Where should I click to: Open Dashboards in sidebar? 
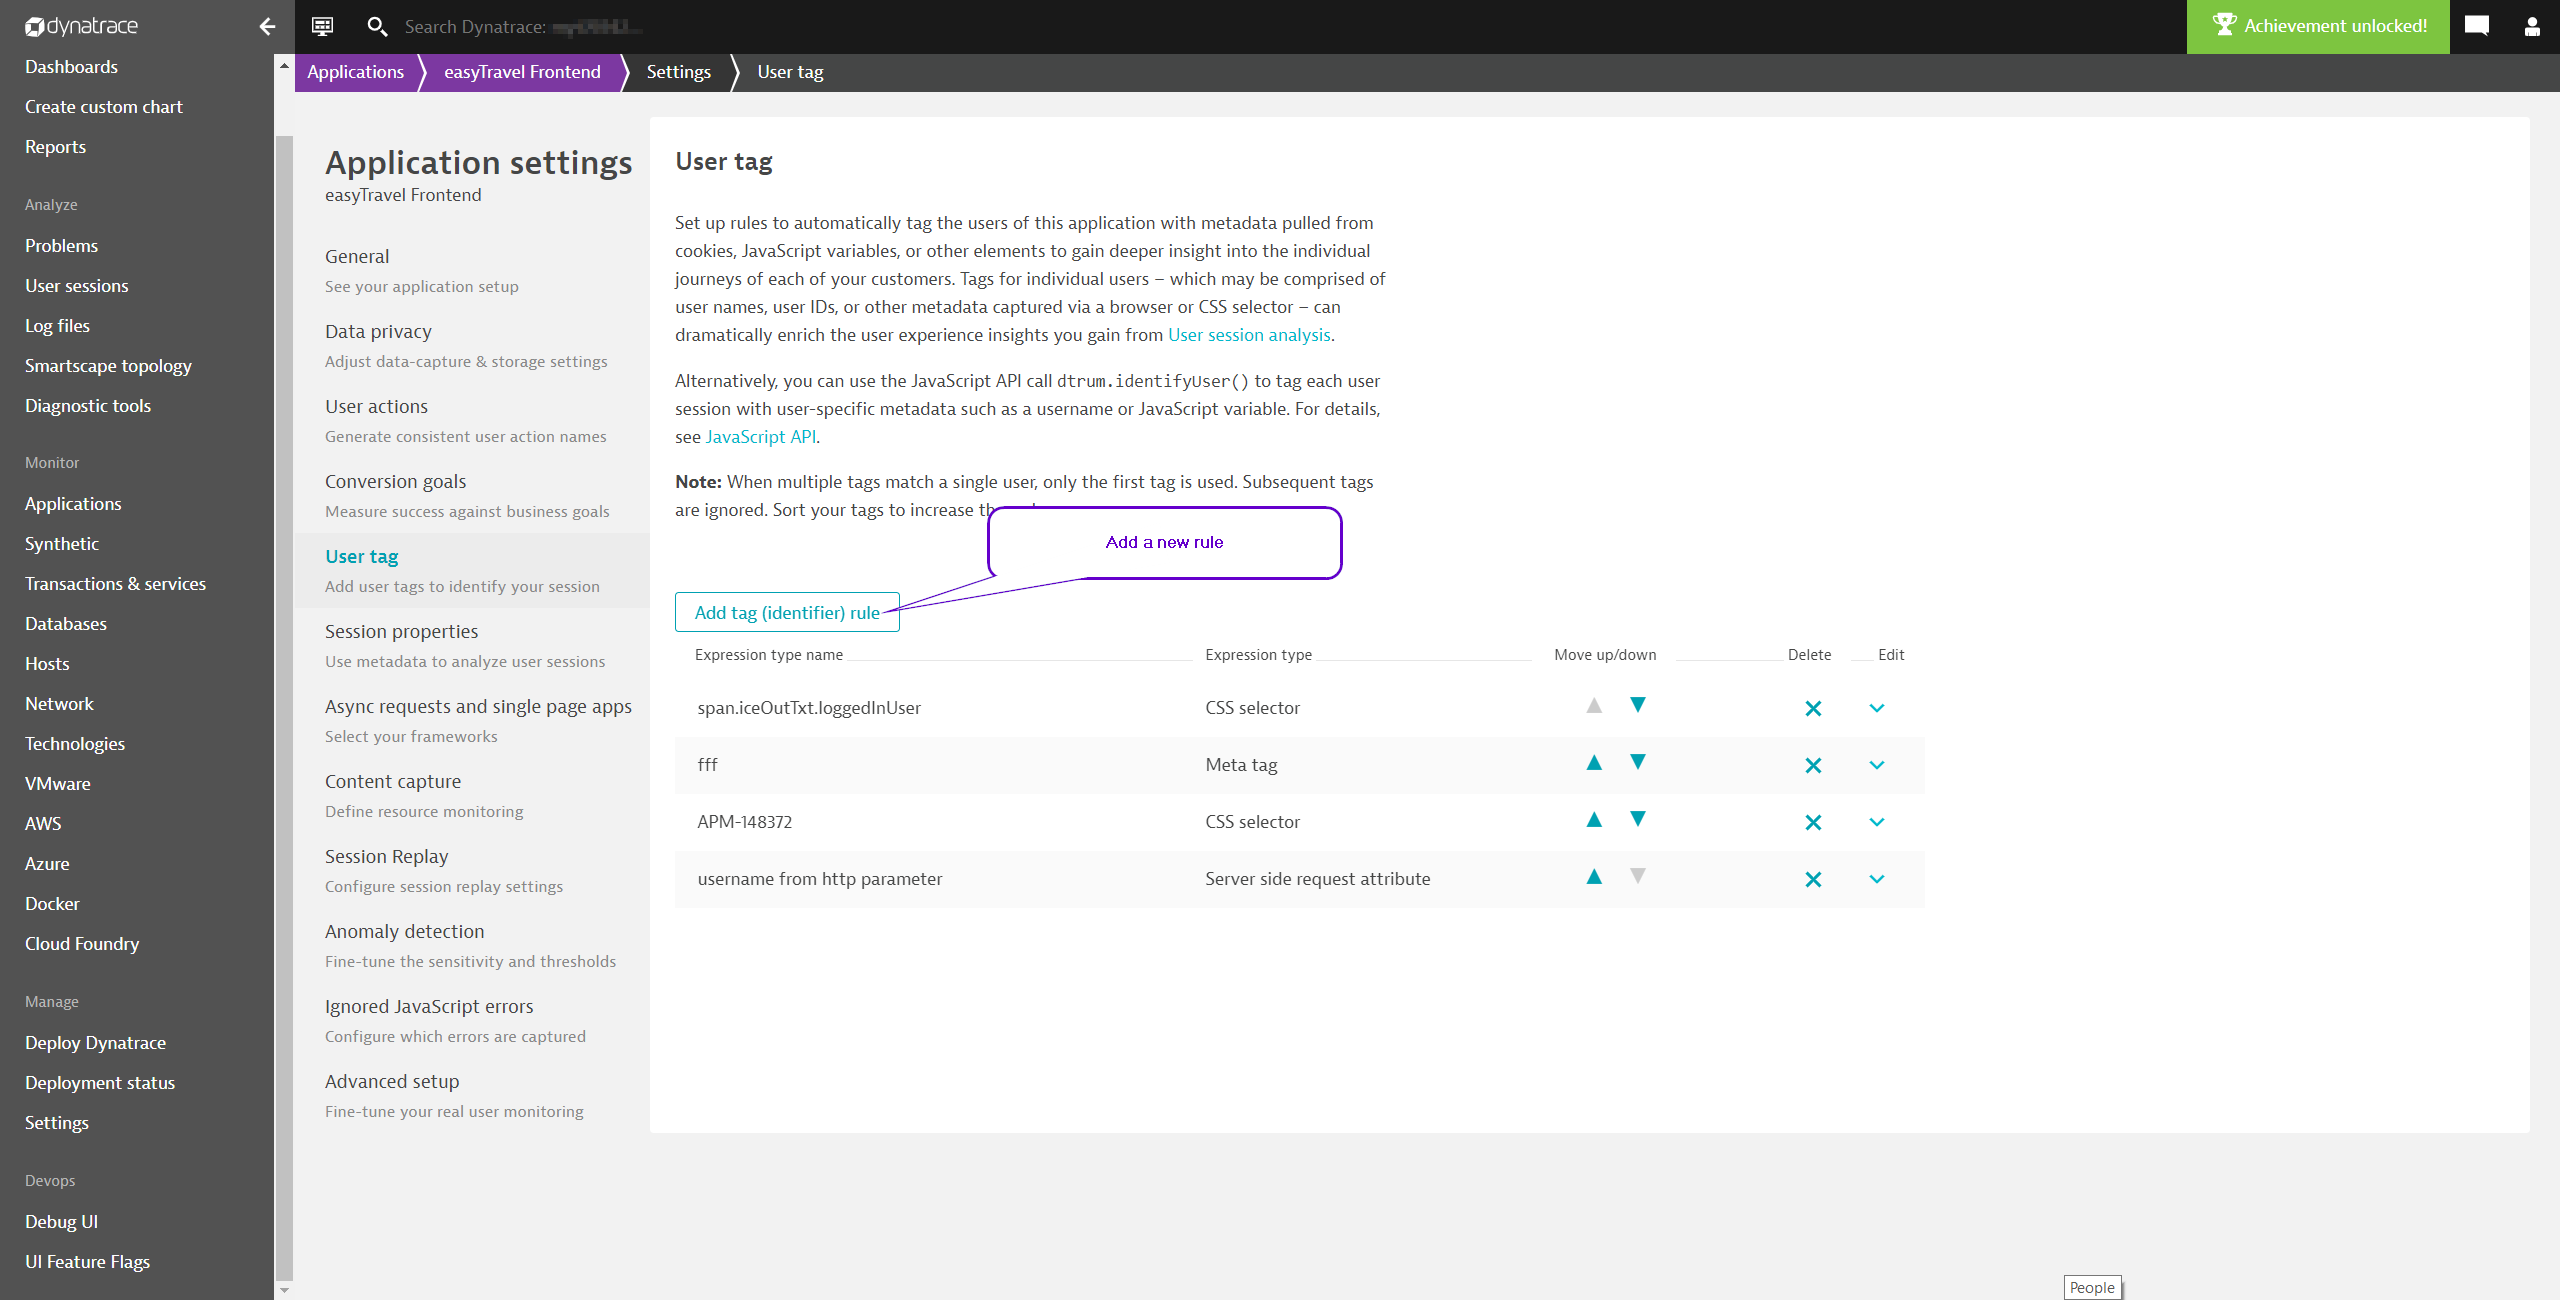point(71,67)
